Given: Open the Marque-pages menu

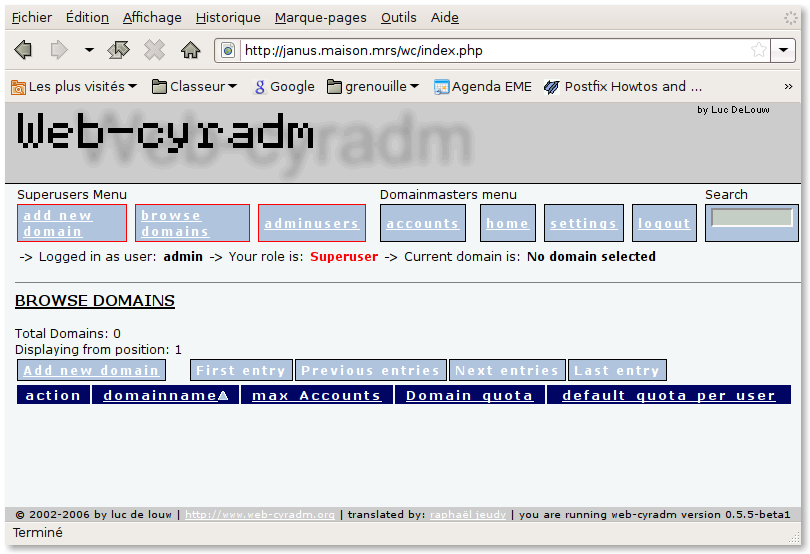Looking at the screenshot, I should [320, 17].
